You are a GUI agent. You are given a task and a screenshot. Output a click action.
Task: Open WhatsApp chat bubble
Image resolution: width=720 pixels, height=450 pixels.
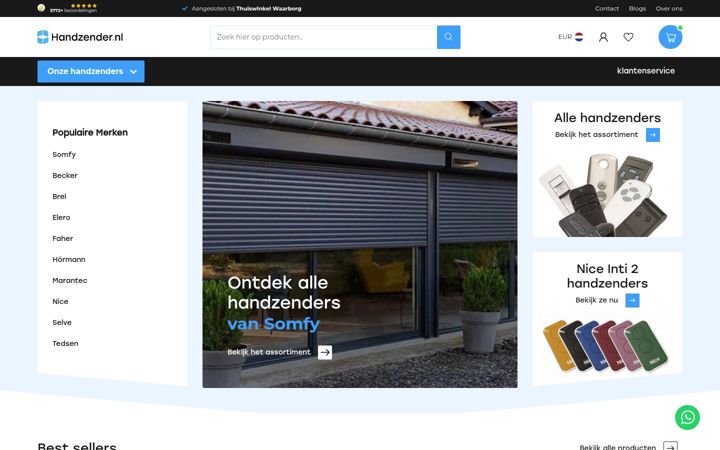(x=687, y=417)
